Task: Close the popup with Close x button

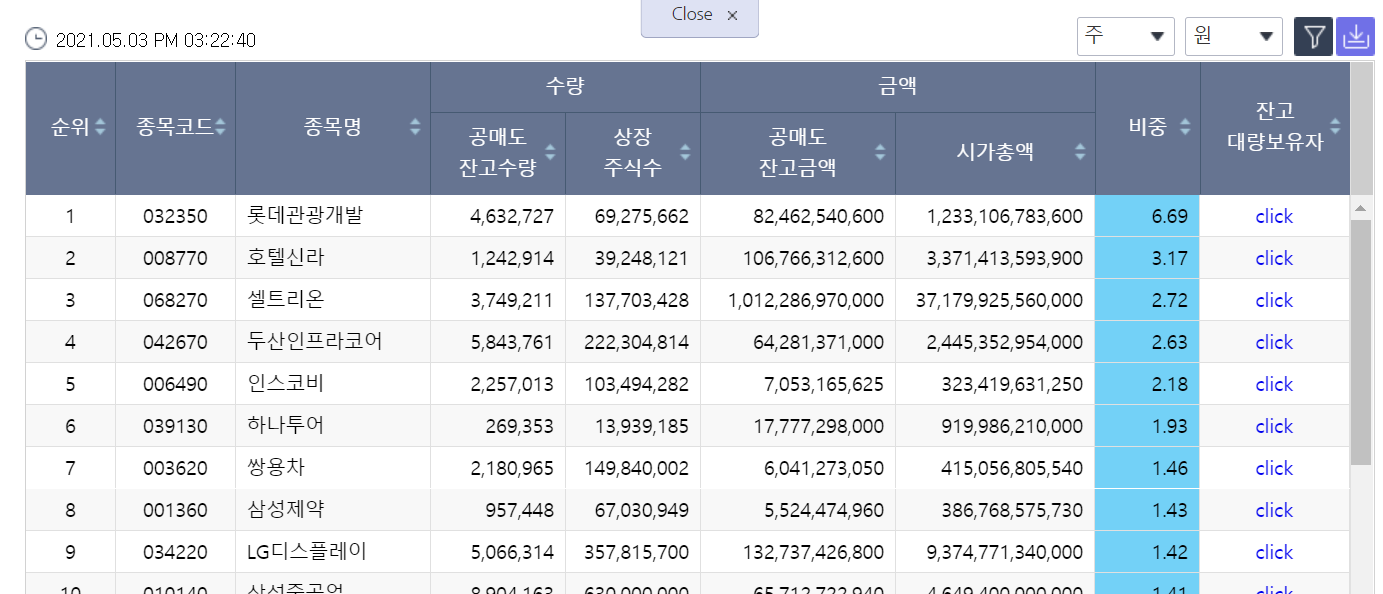Action: pyautogui.click(x=700, y=17)
